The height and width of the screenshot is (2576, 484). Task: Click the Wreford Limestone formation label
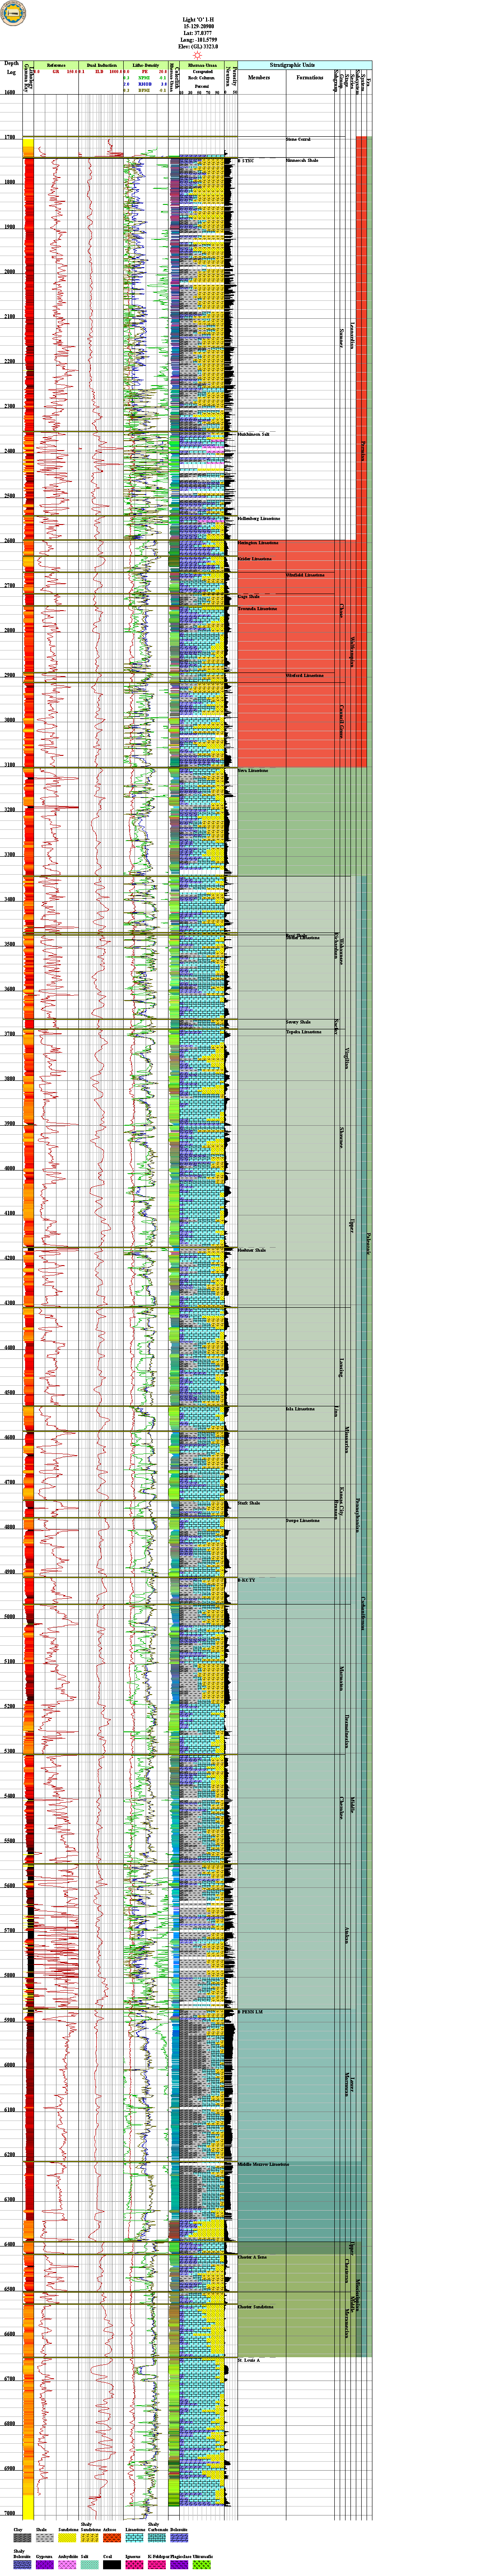pyautogui.click(x=305, y=675)
